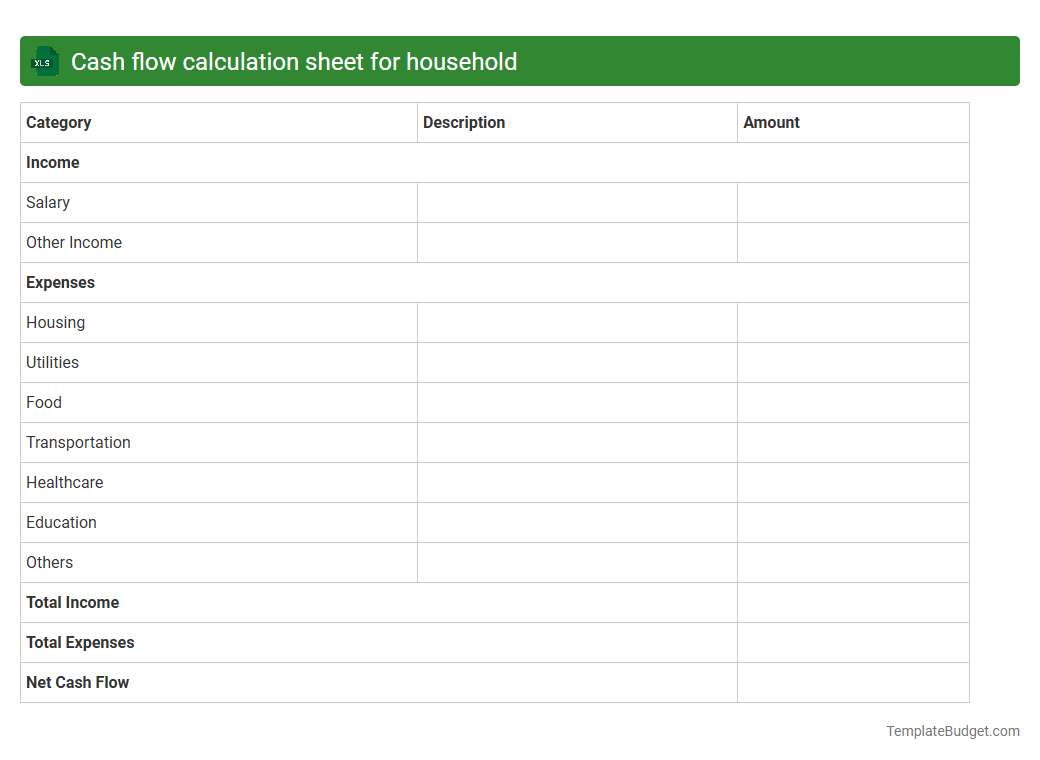Screen dimensions: 1040x760
Task: Select the spreadsheet icon in the header banner
Action: pos(44,61)
